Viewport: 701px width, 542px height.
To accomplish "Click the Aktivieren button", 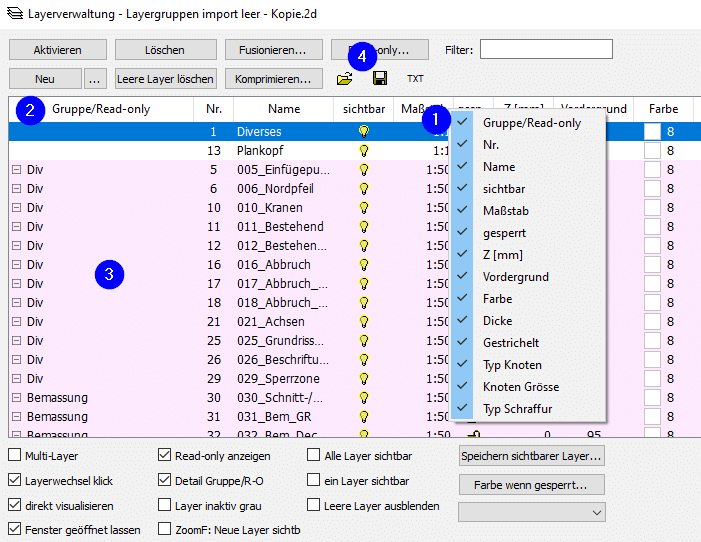I will [58, 50].
